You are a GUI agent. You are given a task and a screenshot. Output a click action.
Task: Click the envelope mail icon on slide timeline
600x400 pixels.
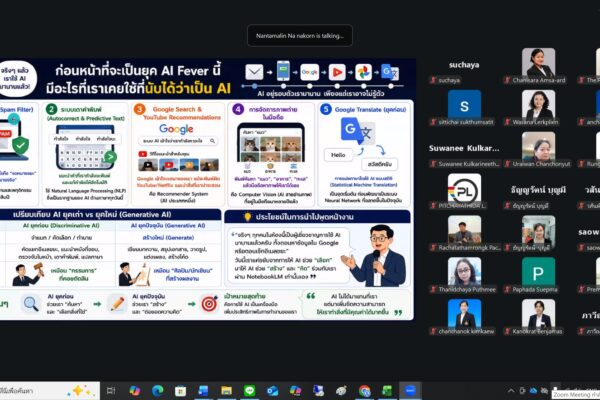[x=254, y=72]
